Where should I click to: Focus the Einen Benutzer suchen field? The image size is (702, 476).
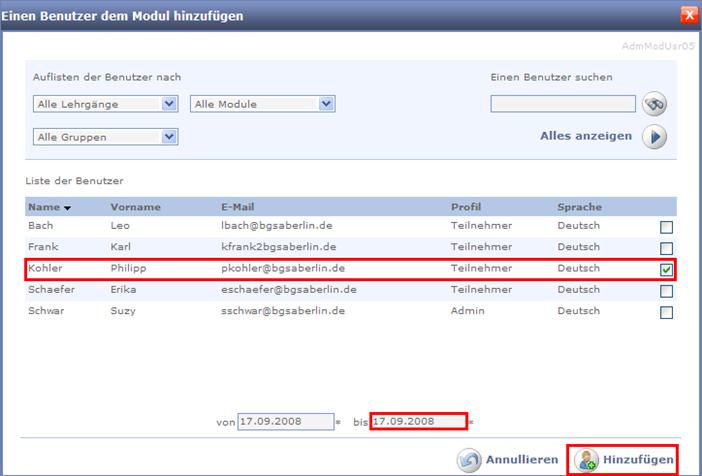(x=563, y=104)
